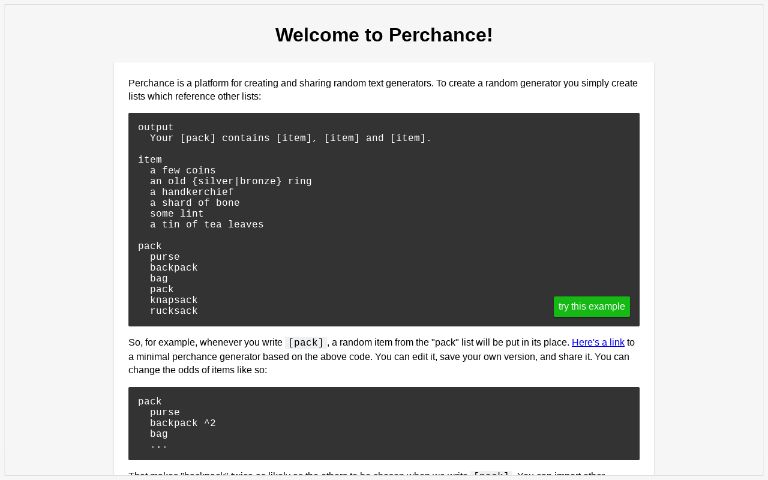Click the "backpack ^2" line in second block
The image size is (768, 480).
pos(182,423)
